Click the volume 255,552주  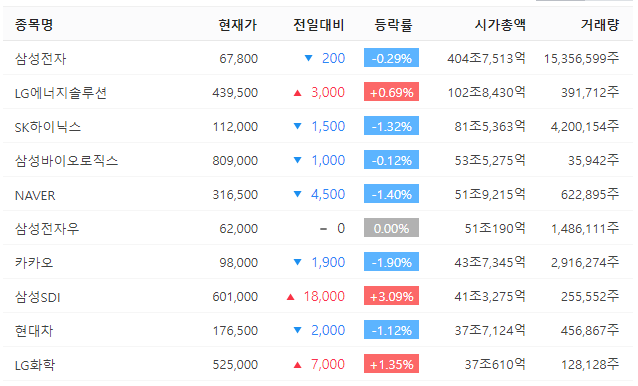[590, 297]
